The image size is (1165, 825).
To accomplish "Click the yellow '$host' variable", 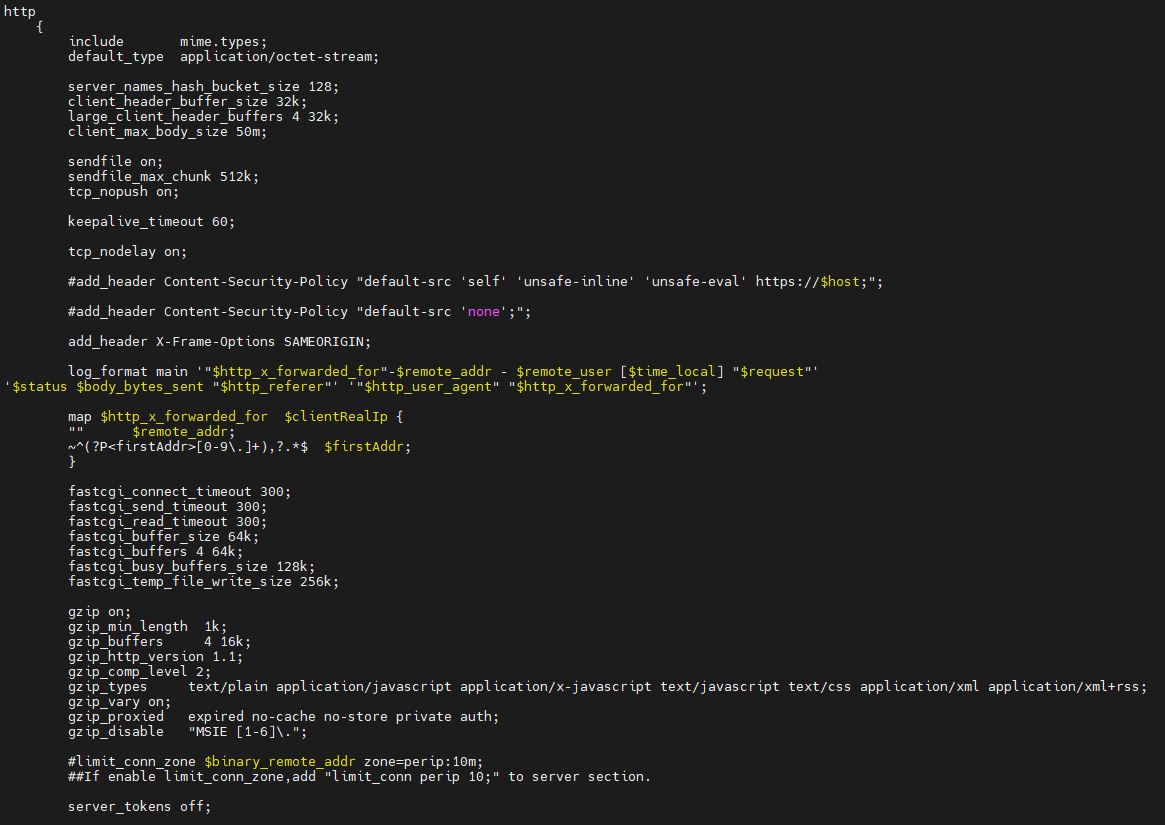I will [840, 282].
